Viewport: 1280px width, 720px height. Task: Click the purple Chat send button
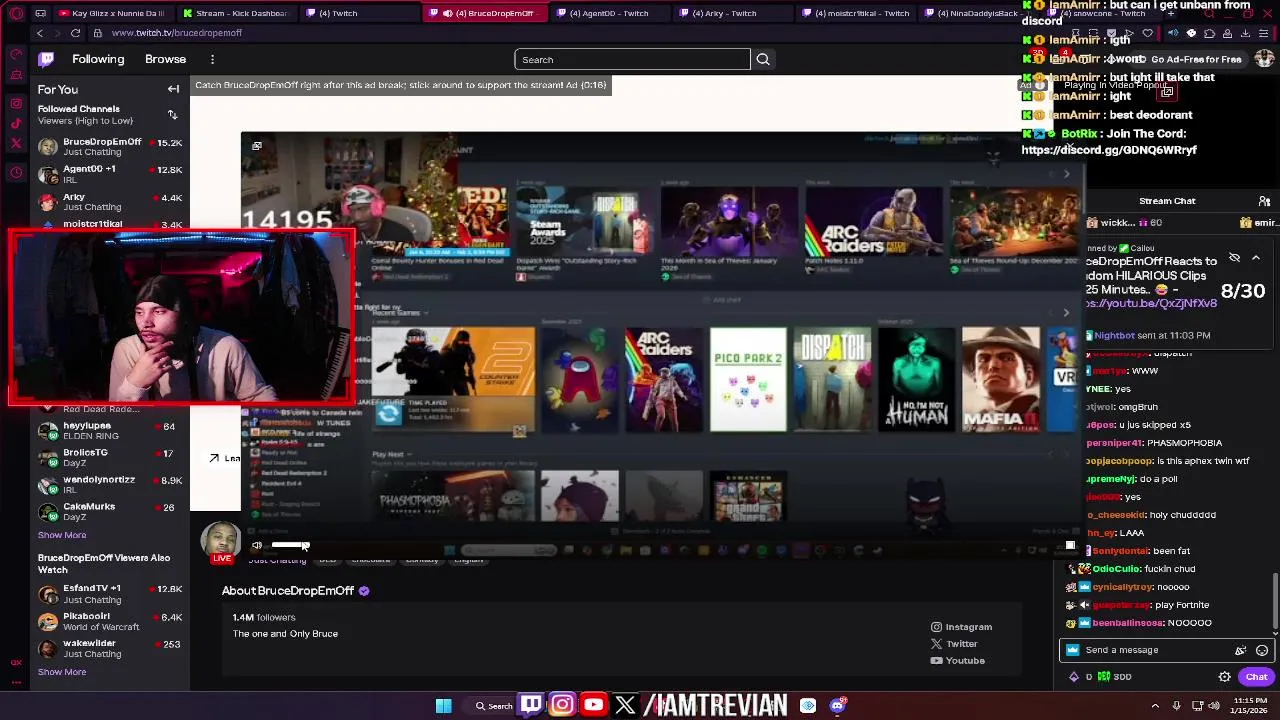coord(1256,677)
